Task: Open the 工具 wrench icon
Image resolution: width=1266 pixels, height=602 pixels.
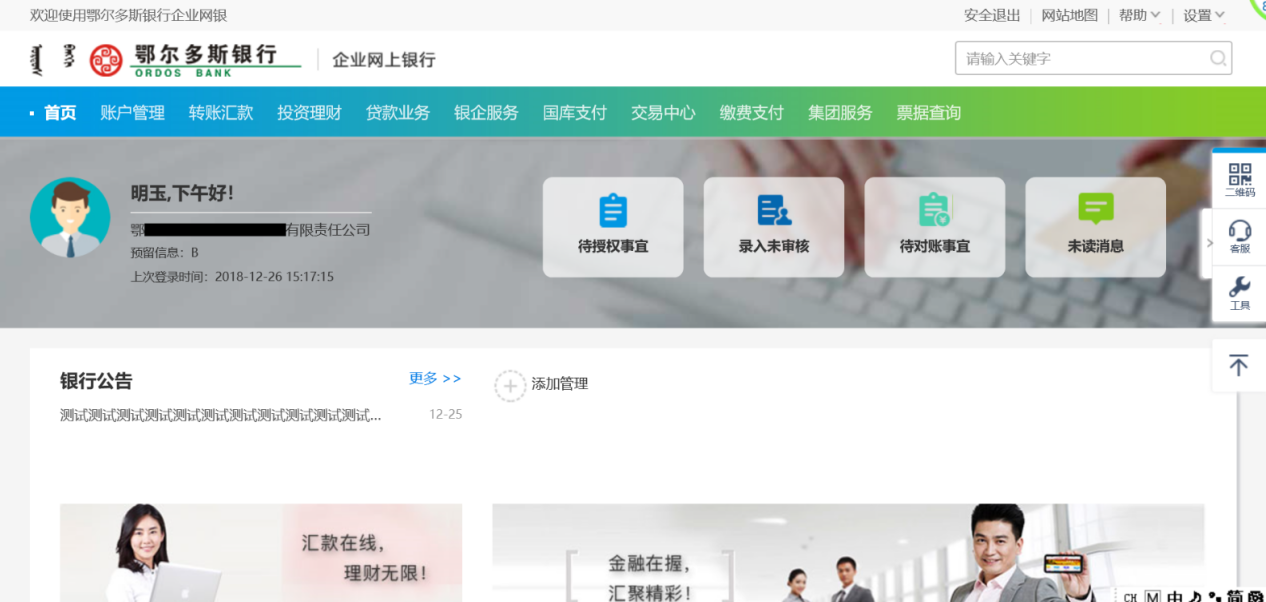Action: click(1239, 290)
